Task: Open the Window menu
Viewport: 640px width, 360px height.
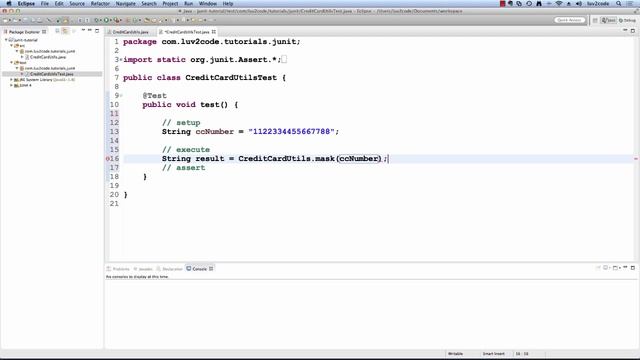Action: point(208,4)
